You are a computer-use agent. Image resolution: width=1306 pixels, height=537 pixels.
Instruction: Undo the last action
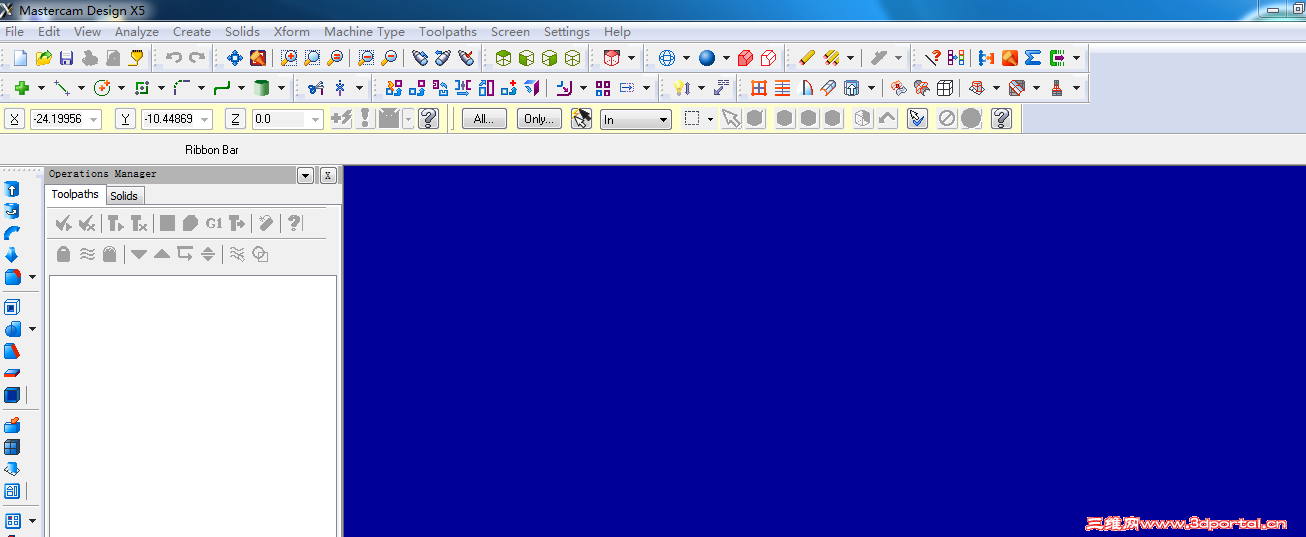[x=174, y=58]
